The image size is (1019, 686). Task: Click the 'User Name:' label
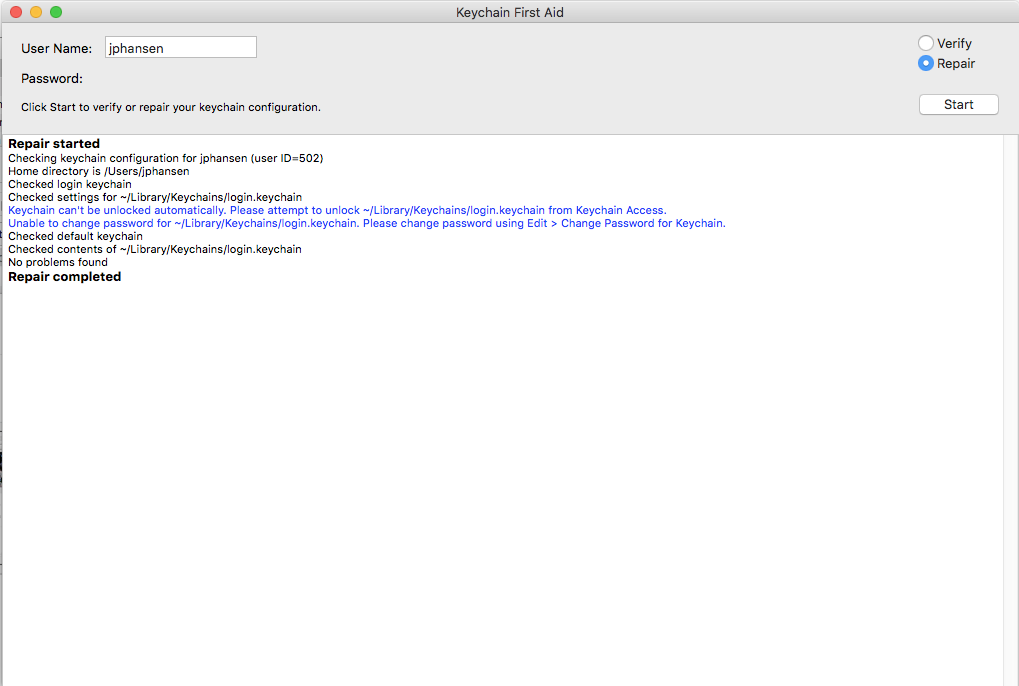(57, 49)
